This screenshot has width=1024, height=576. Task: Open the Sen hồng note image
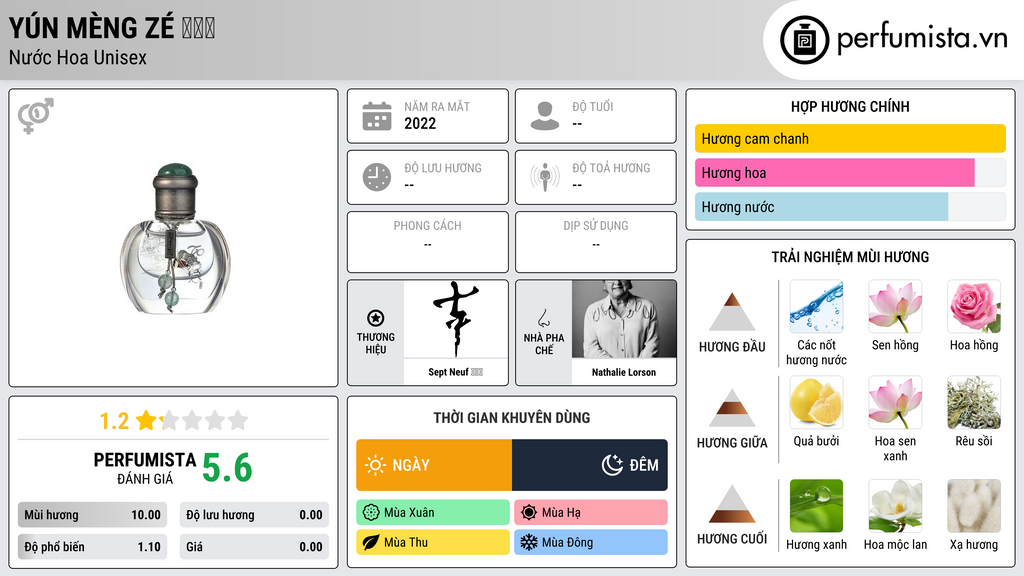pyautogui.click(x=895, y=307)
